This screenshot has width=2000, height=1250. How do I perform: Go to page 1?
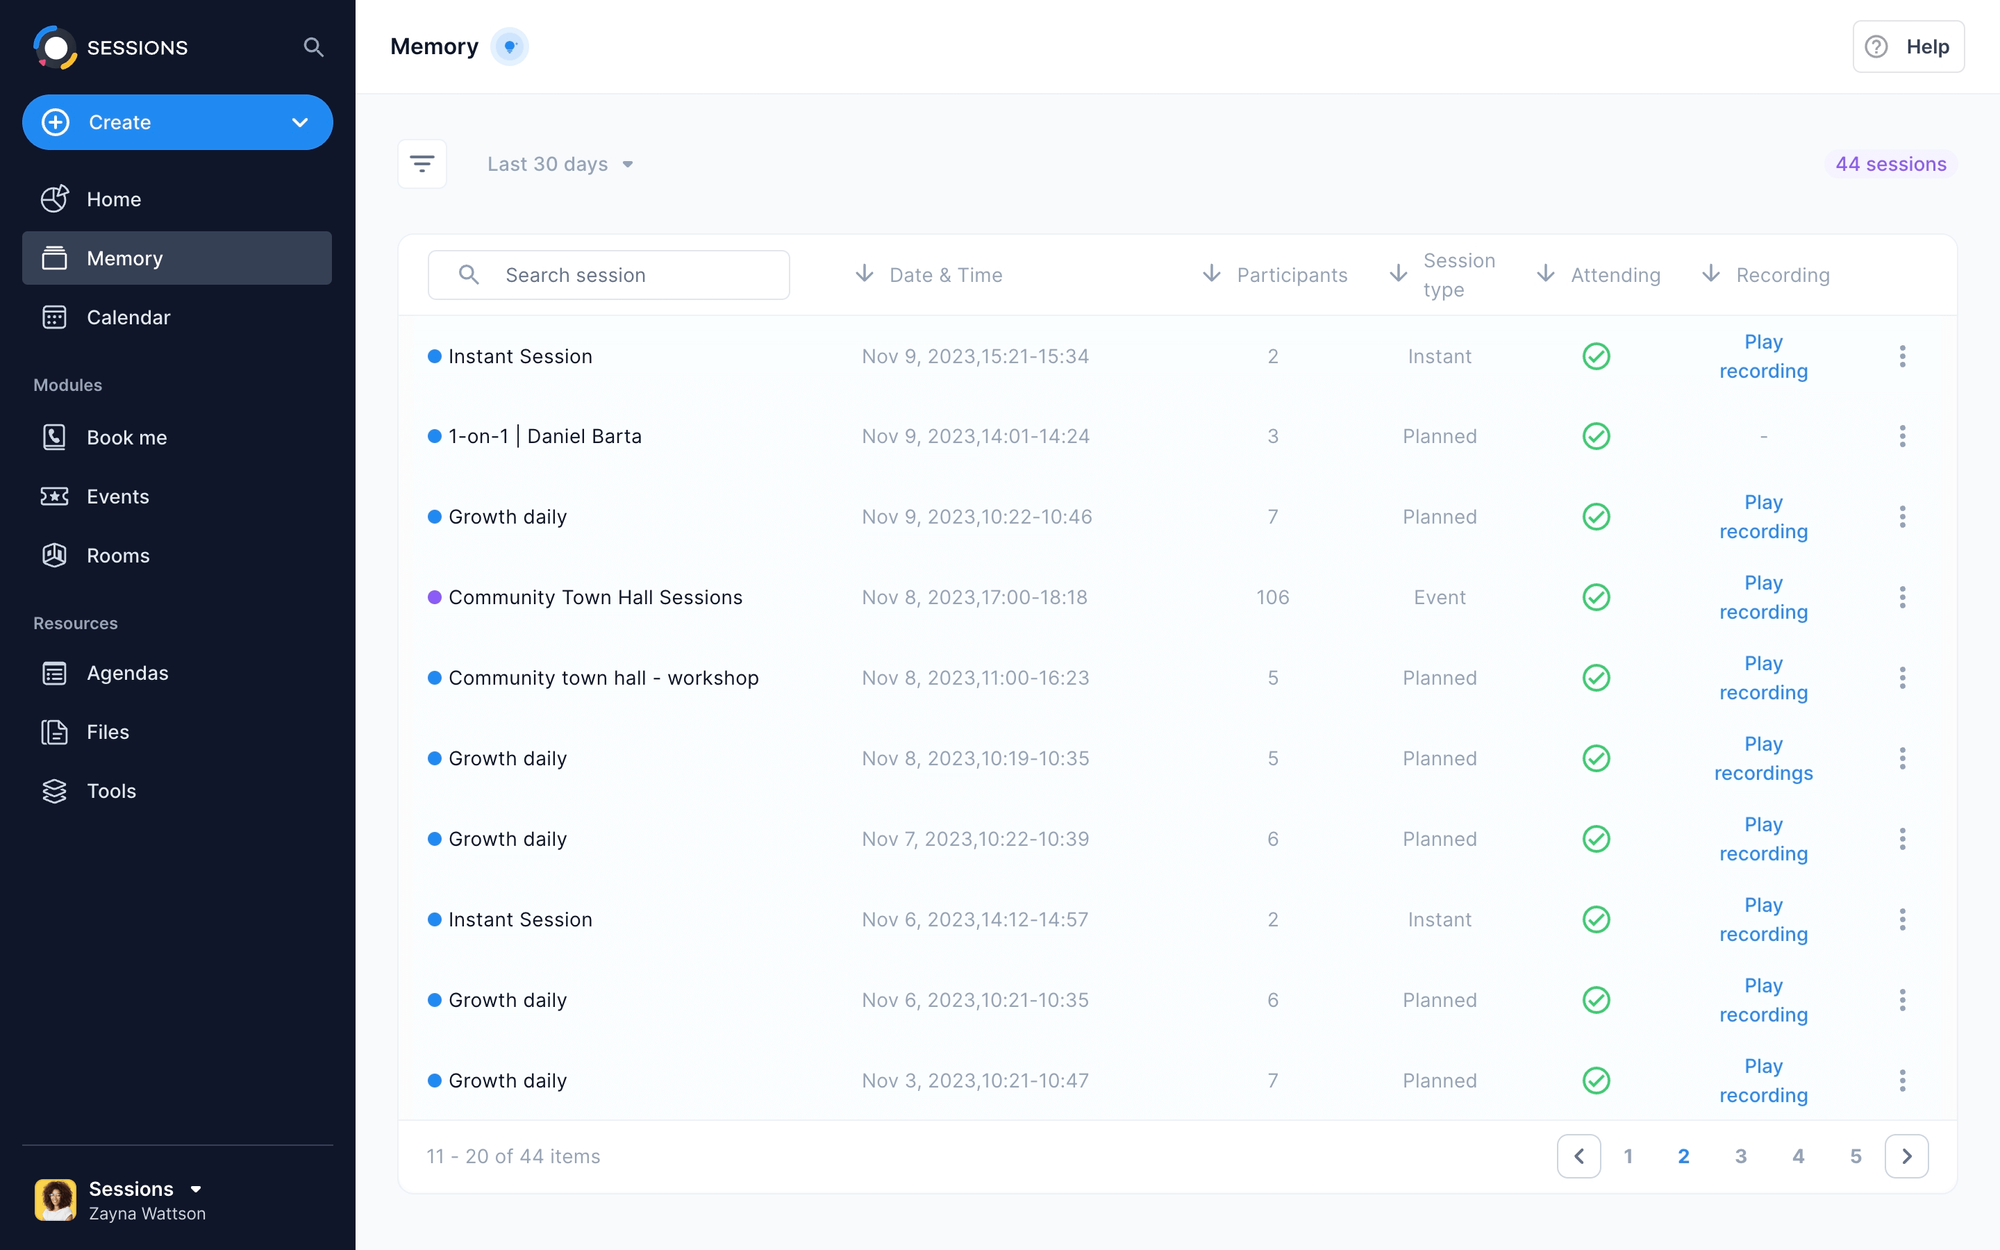point(1628,1157)
